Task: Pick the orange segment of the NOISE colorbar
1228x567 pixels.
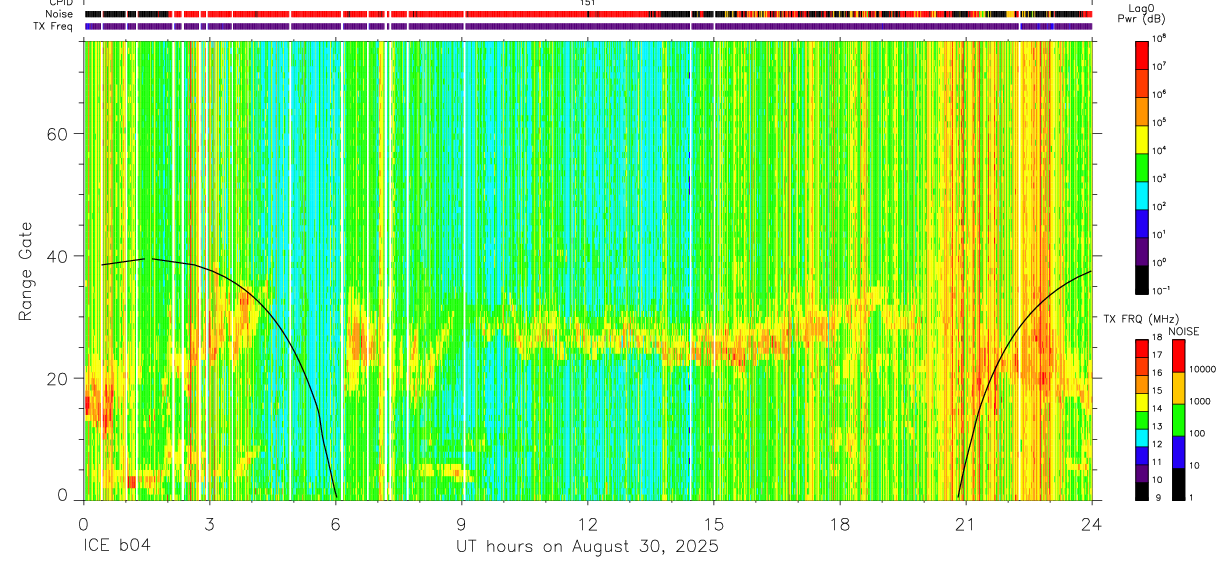Action: [x=1179, y=388]
